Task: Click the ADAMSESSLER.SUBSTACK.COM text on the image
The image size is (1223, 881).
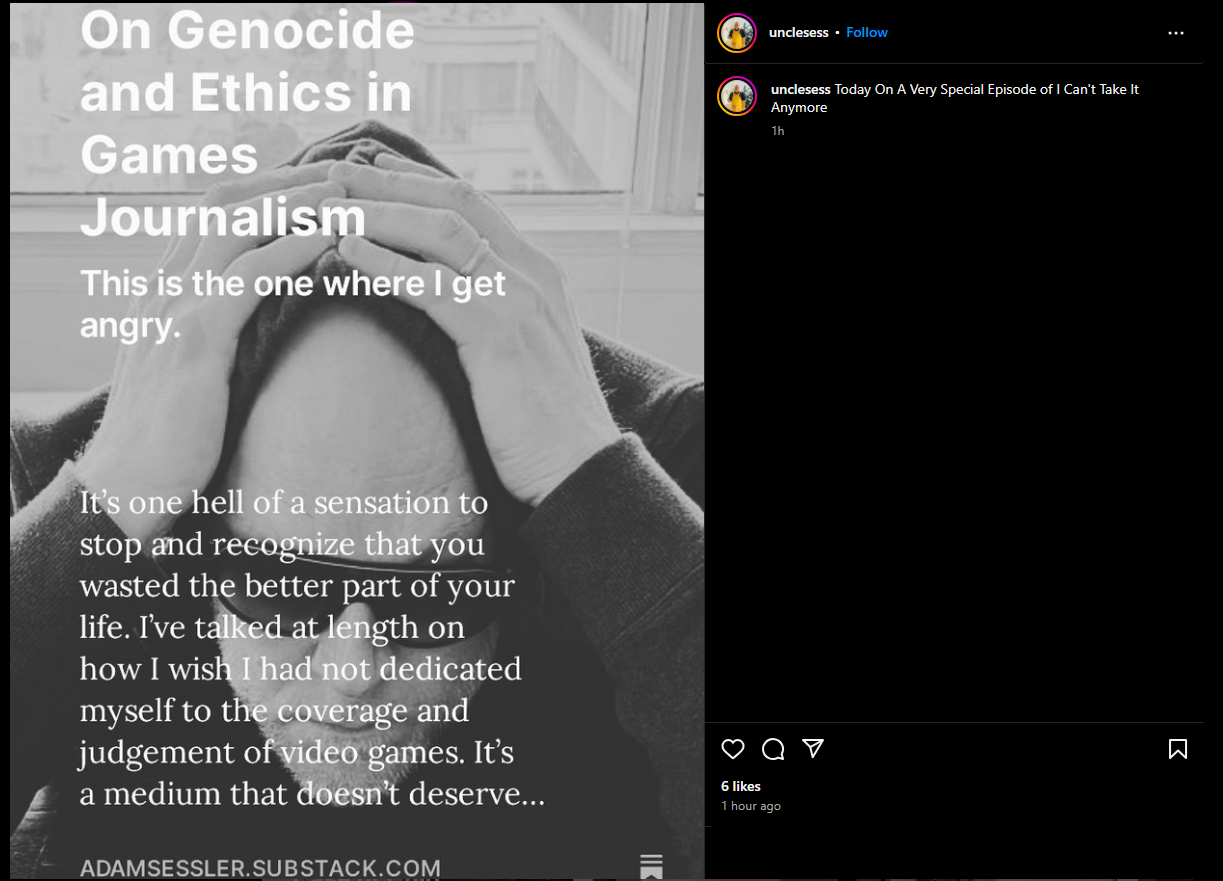Action: click(260, 867)
